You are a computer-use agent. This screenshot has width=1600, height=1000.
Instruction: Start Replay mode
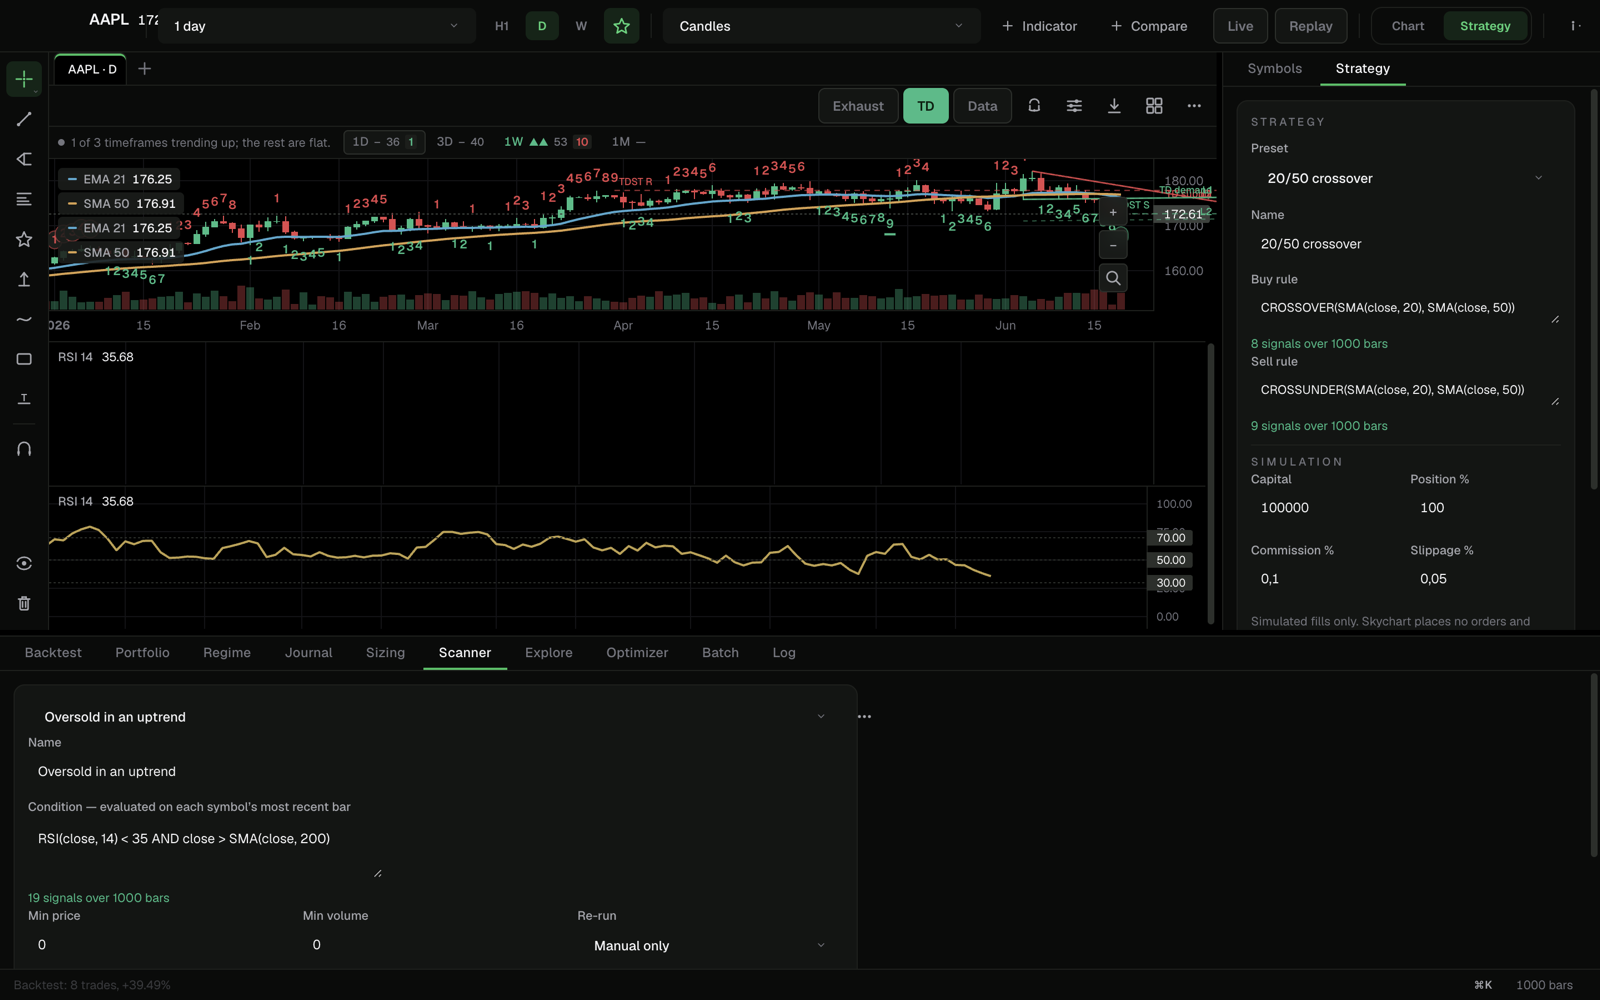(1310, 26)
